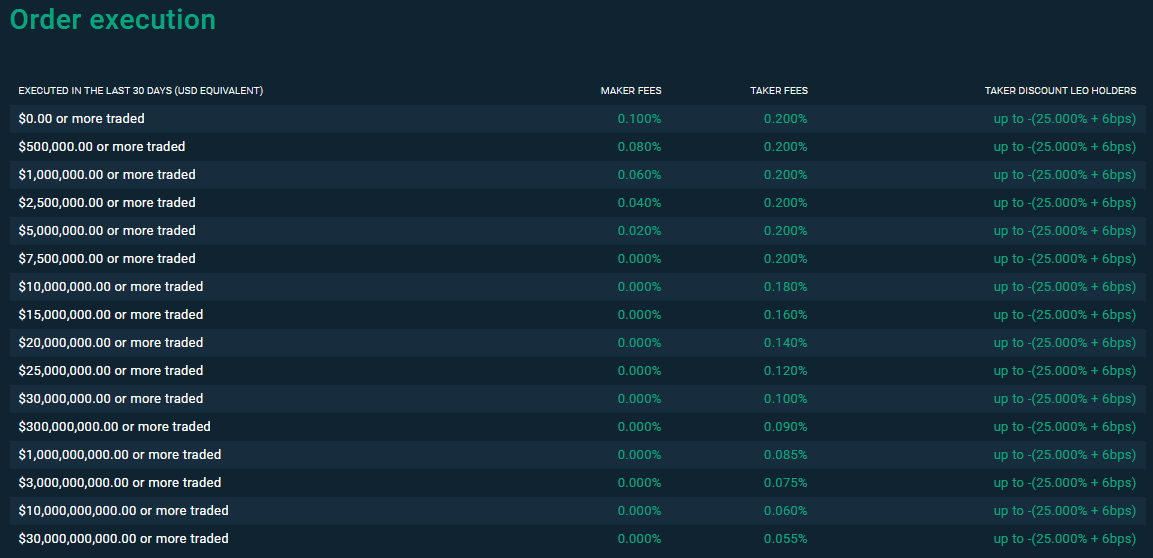The width and height of the screenshot is (1153, 558).
Task: Click the 0.120% taker fee value
Action: pos(785,371)
